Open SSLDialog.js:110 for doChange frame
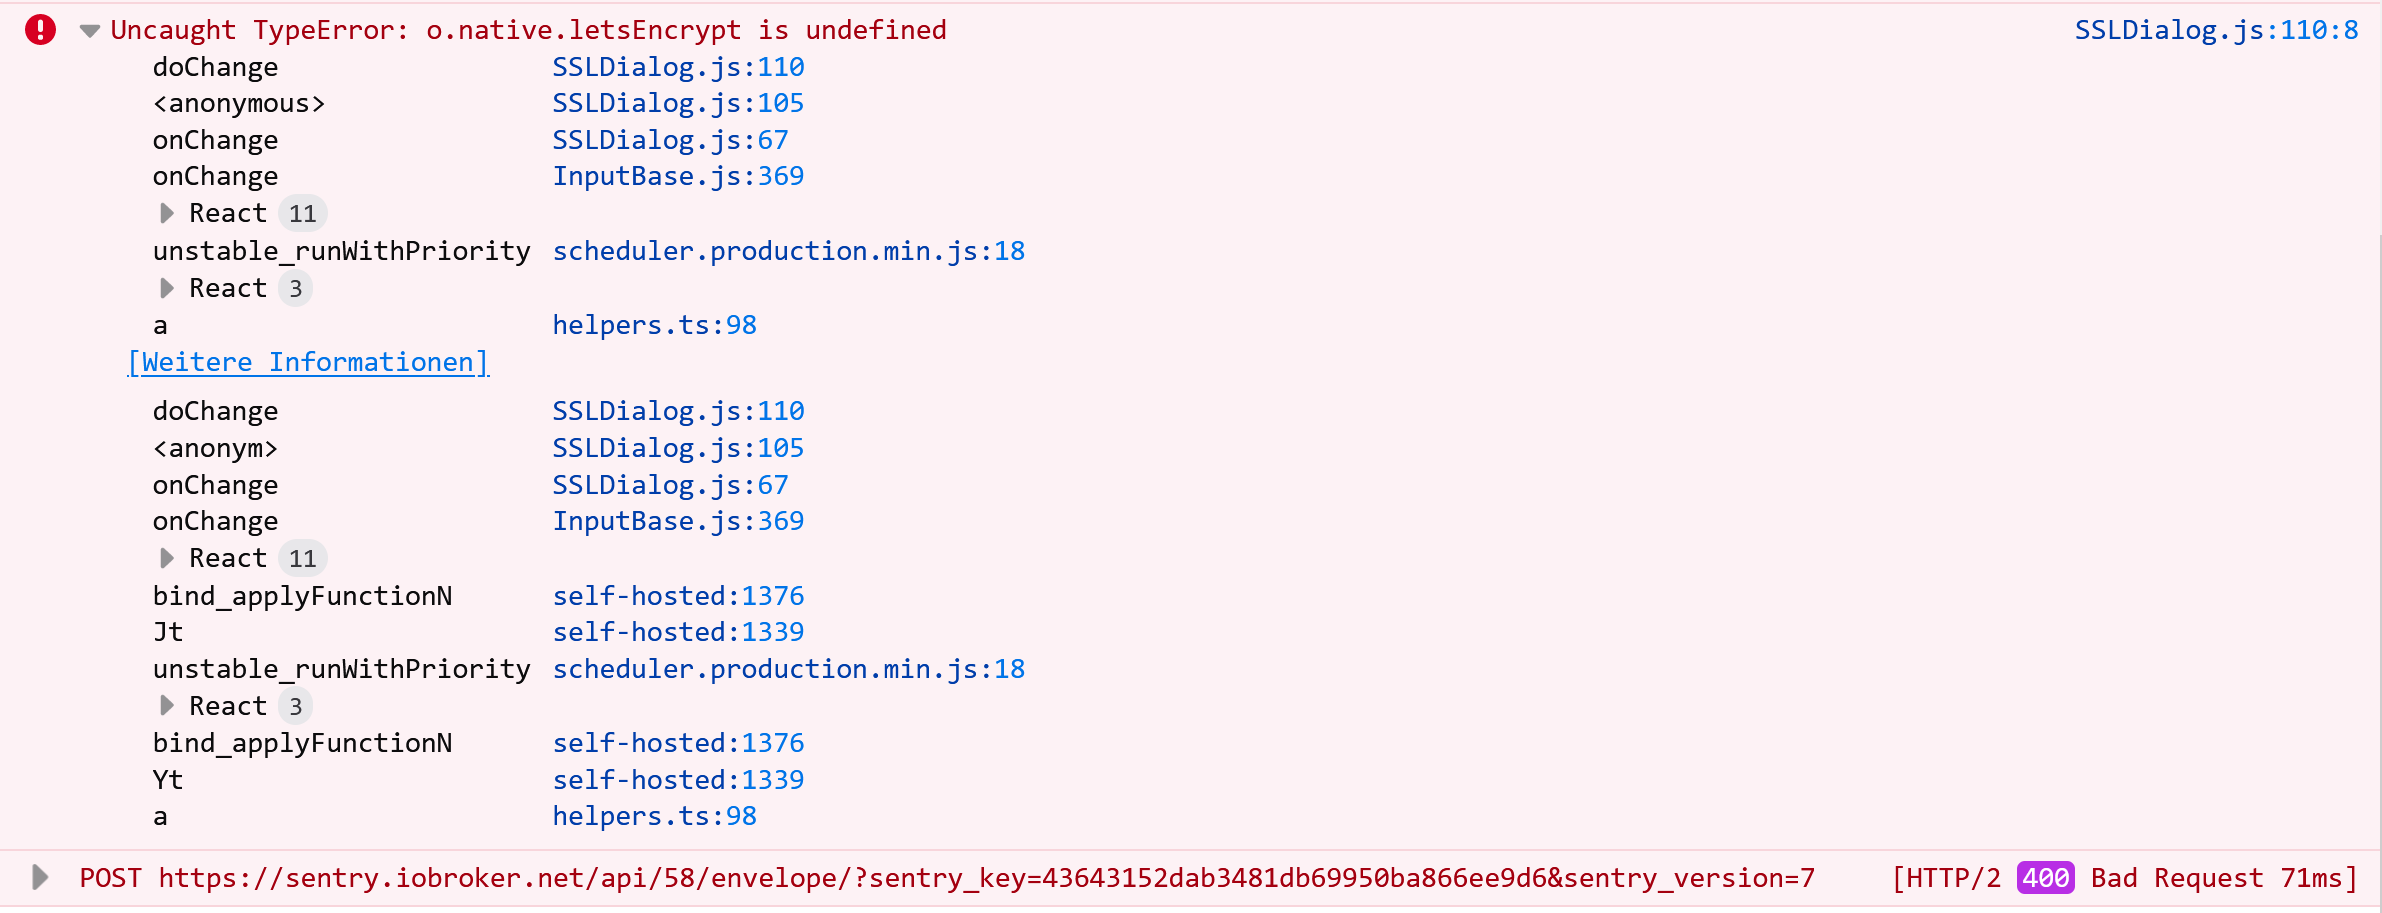 (x=679, y=66)
